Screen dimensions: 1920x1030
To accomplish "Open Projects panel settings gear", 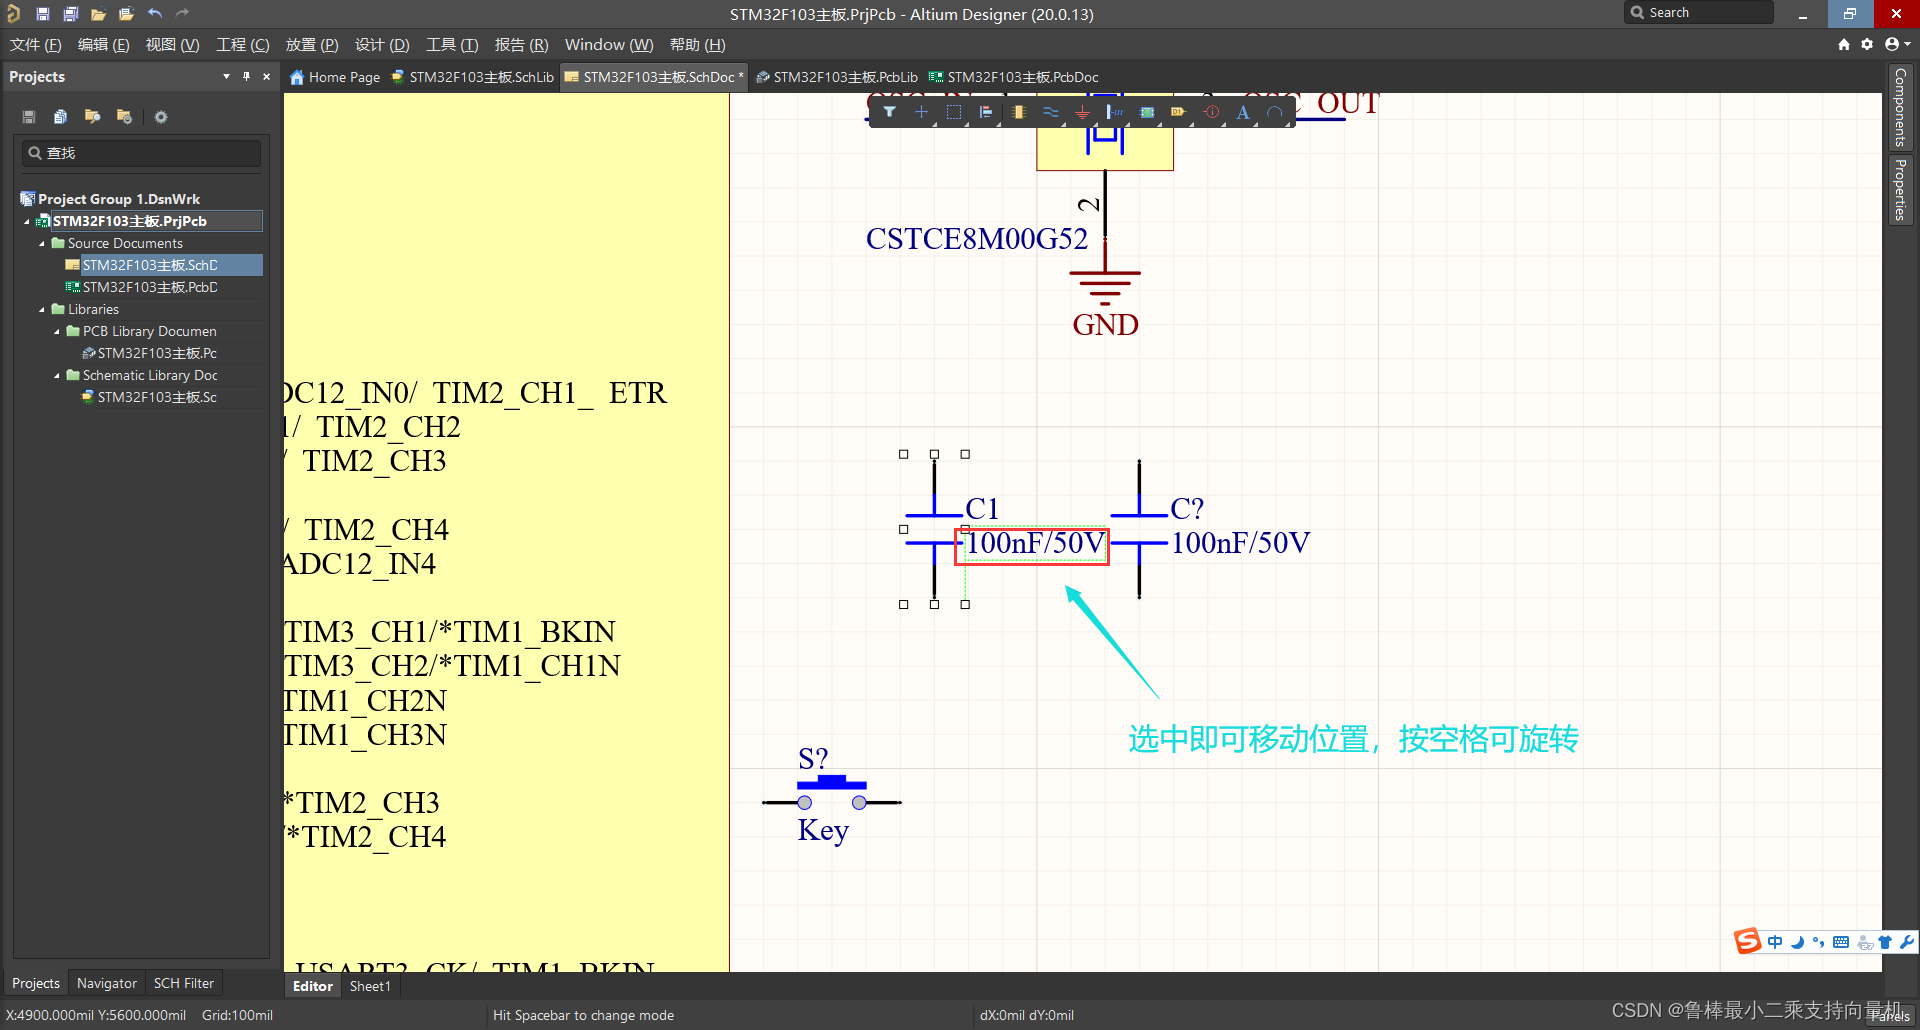I will point(161,117).
